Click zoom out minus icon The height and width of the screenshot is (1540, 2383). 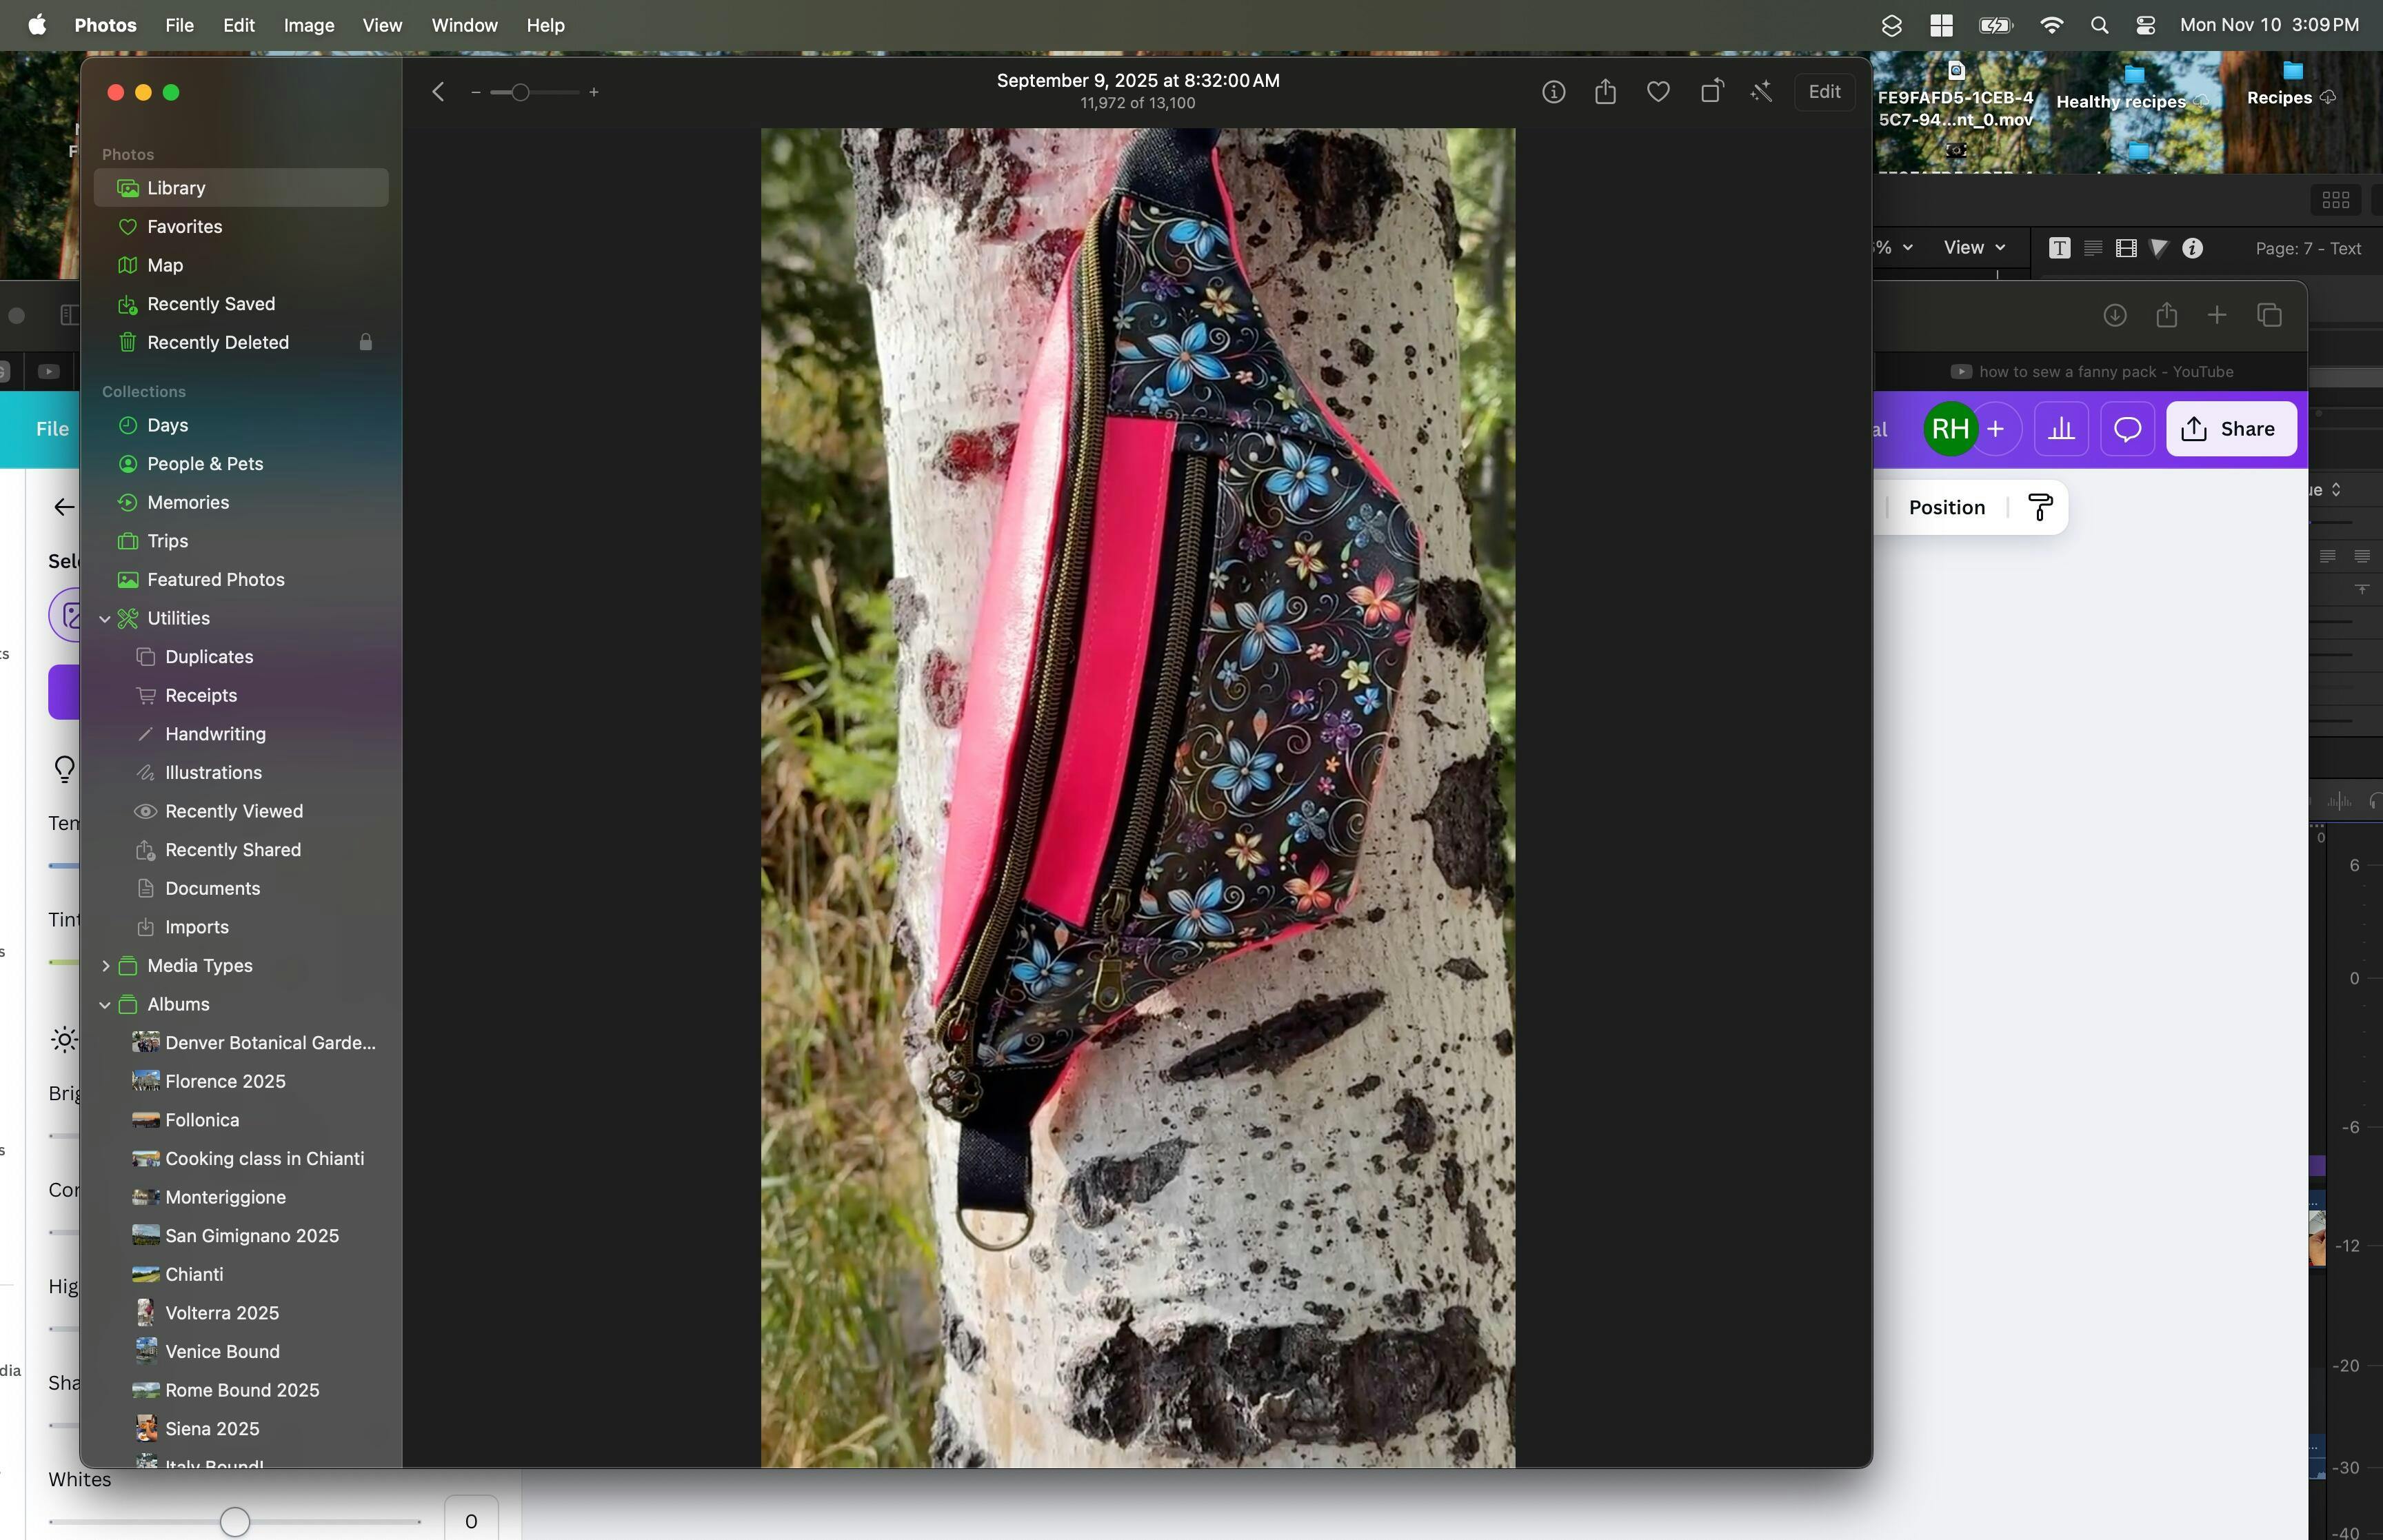click(x=476, y=92)
